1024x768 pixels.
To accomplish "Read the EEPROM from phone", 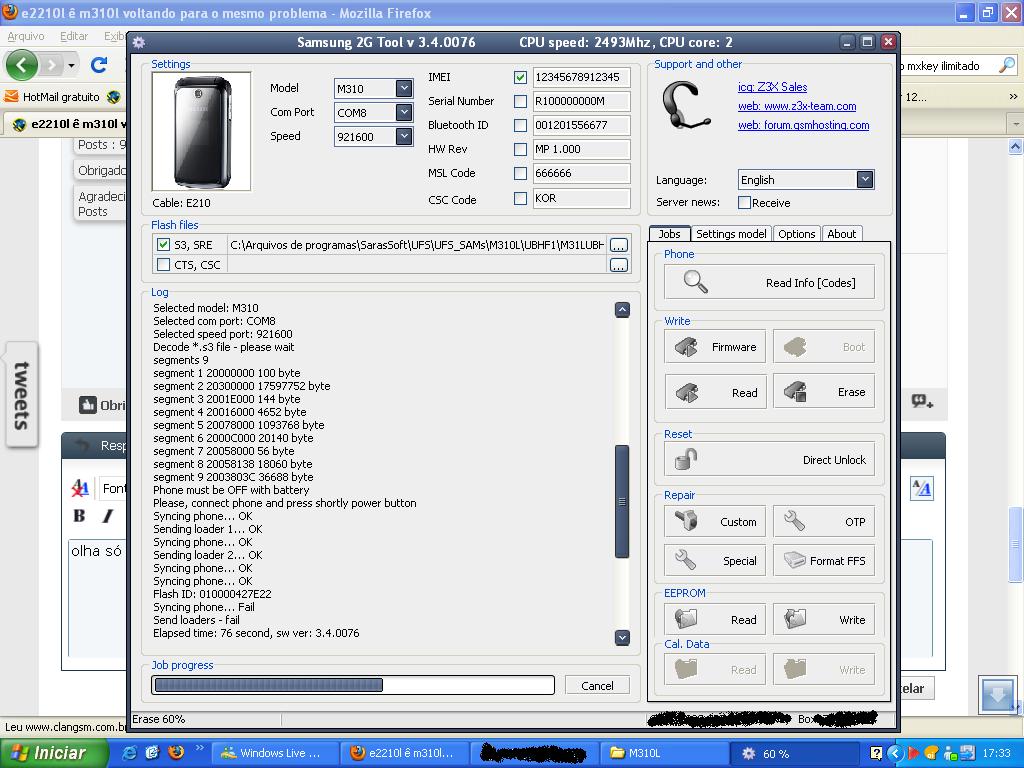I will coord(715,619).
